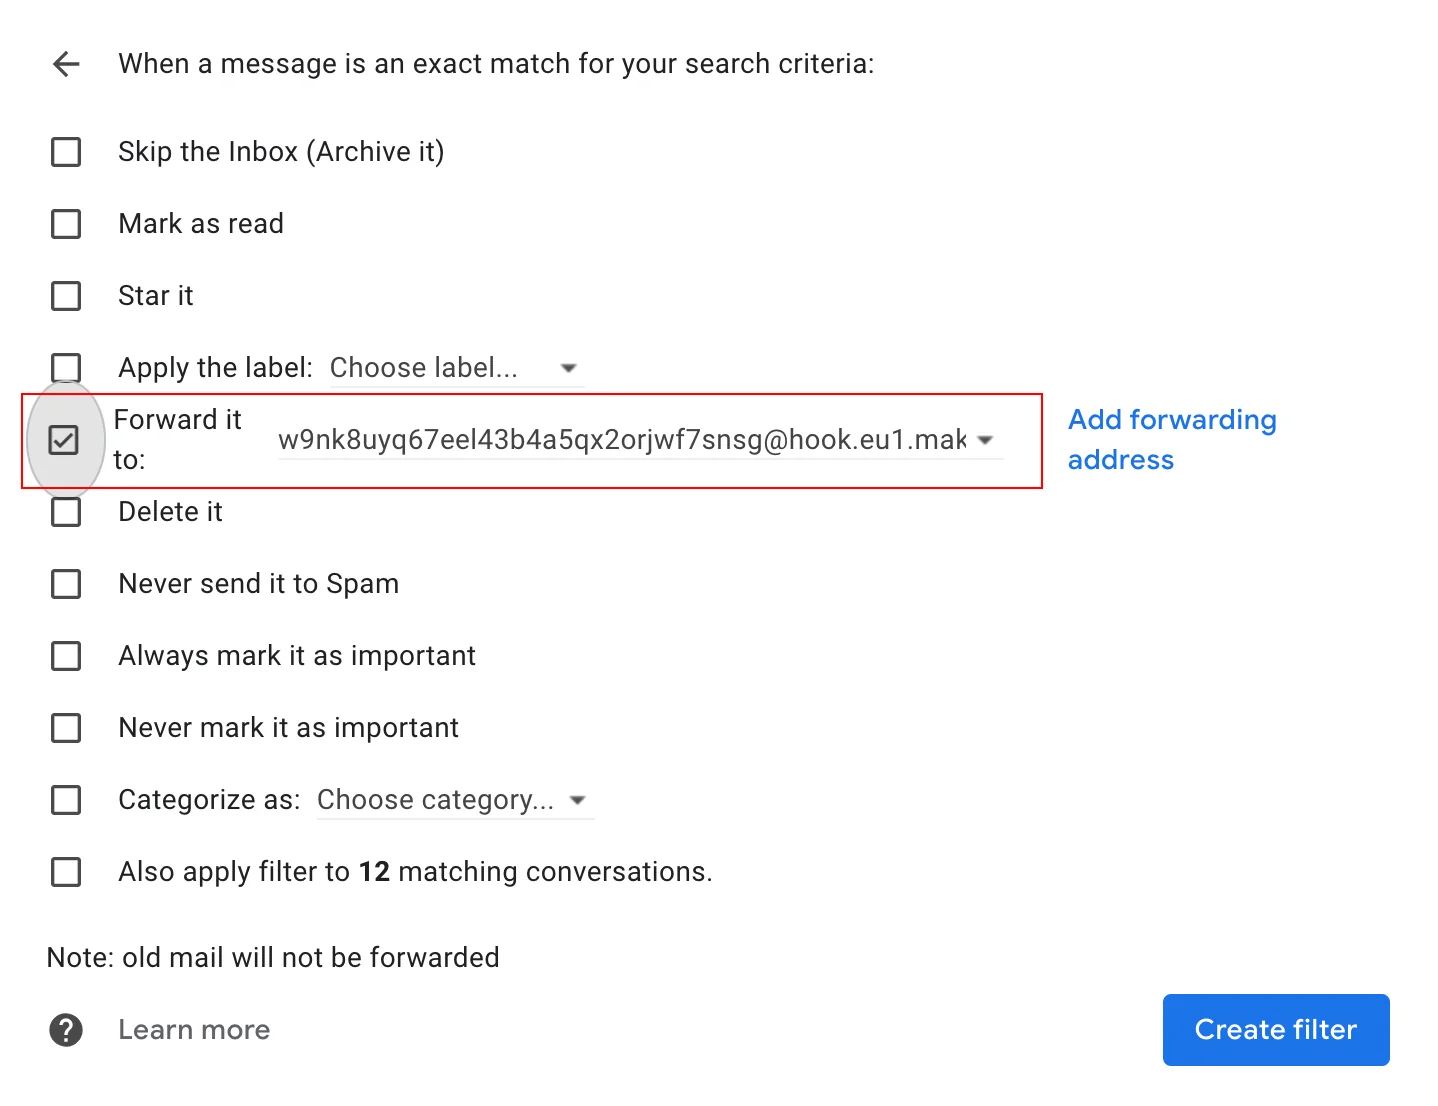Open the Learn more link
1438x1106 pixels.
194,1030
